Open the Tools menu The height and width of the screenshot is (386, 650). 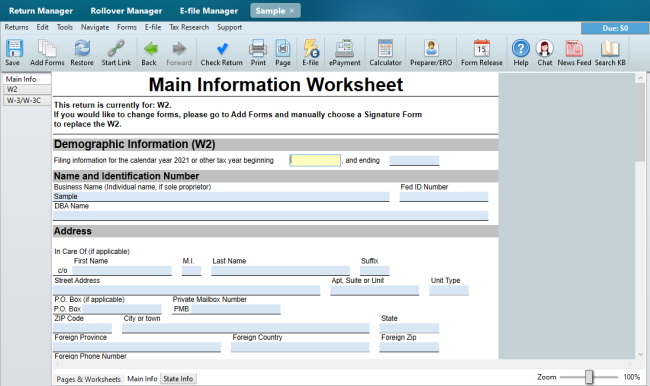click(65, 27)
